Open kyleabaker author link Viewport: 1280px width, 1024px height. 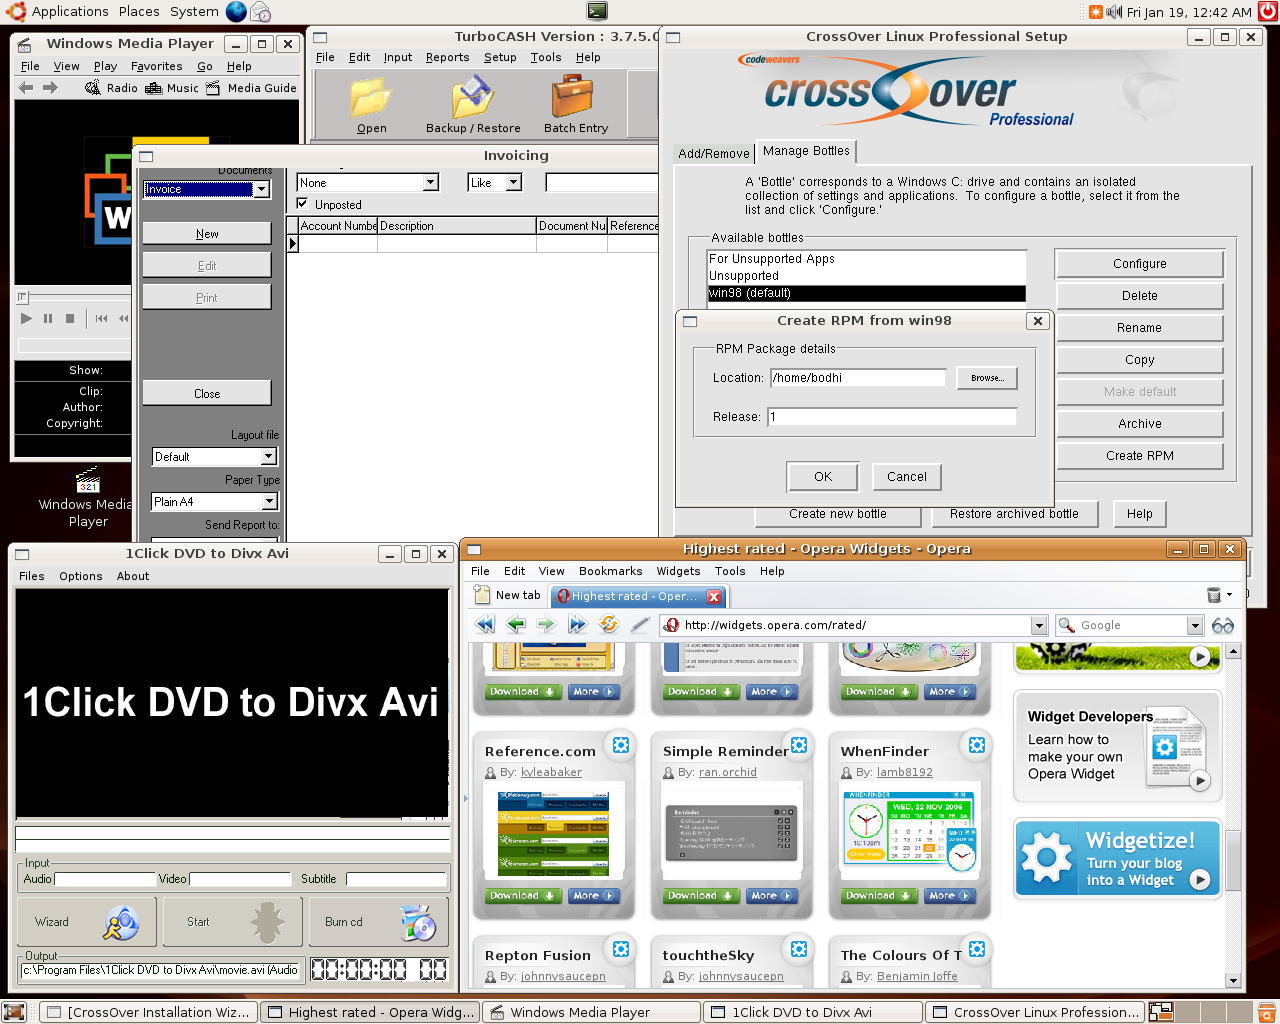(x=551, y=772)
